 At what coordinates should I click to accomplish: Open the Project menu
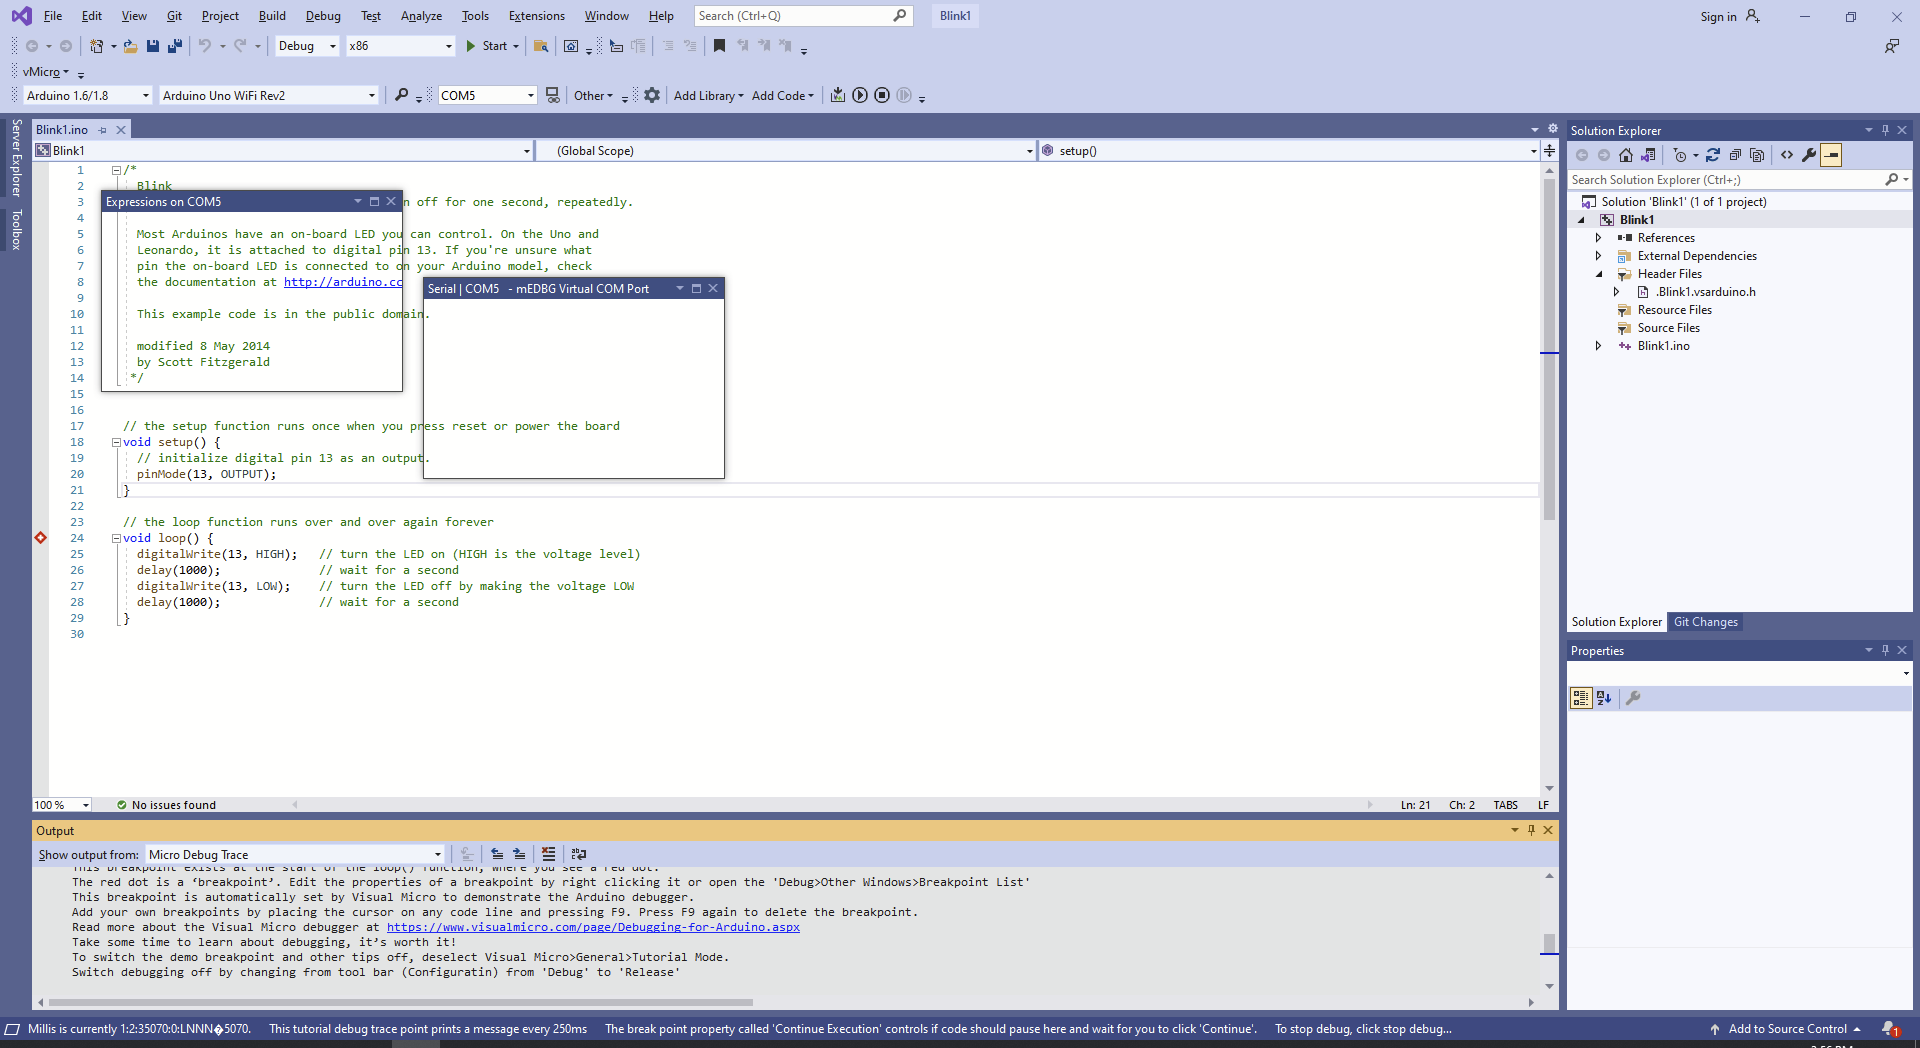coord(220,16)
